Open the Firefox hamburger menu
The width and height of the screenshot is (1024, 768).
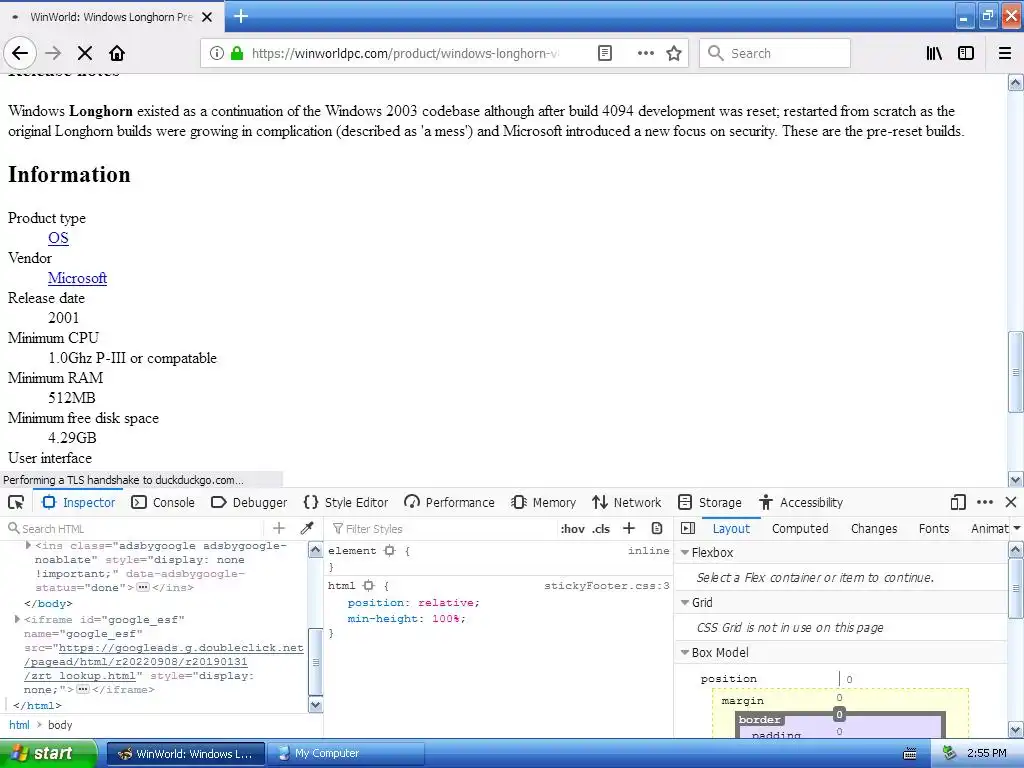tap(1005, 53)
